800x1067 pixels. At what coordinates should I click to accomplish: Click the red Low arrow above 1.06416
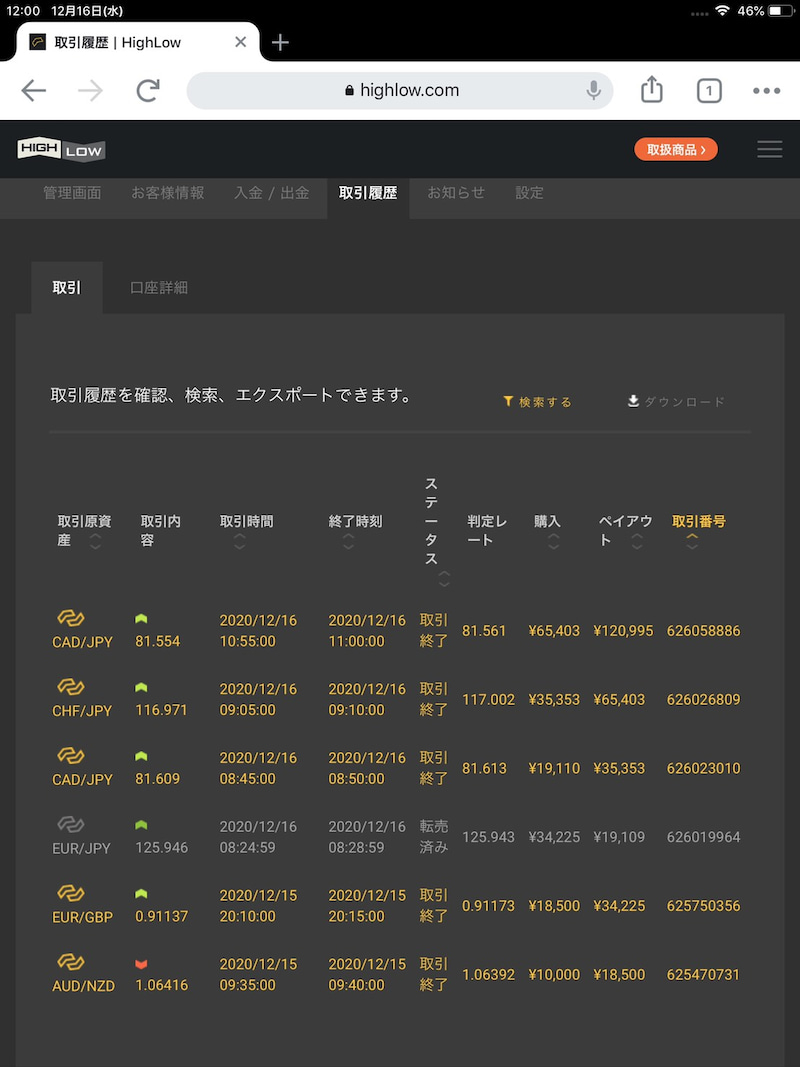click(x=141, y=964)
